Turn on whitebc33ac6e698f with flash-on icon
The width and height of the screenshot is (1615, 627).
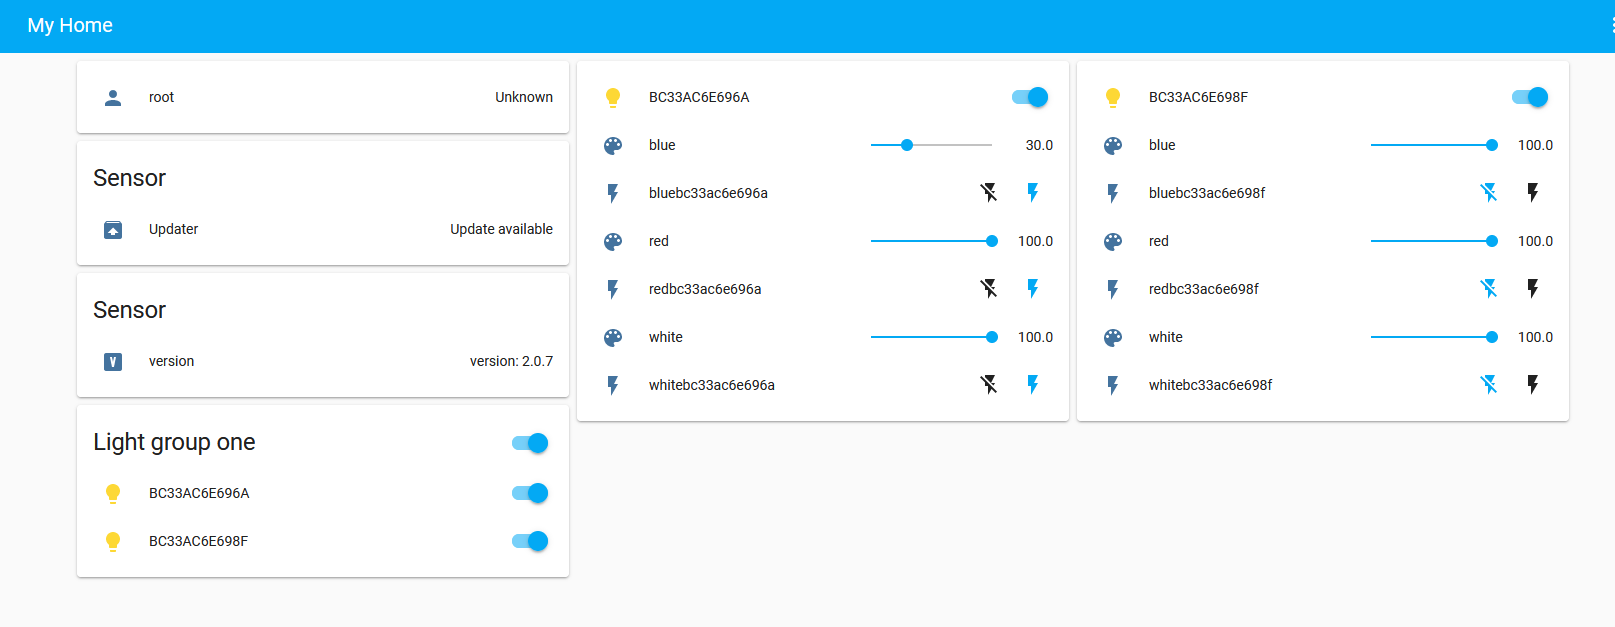point(1533,384)
